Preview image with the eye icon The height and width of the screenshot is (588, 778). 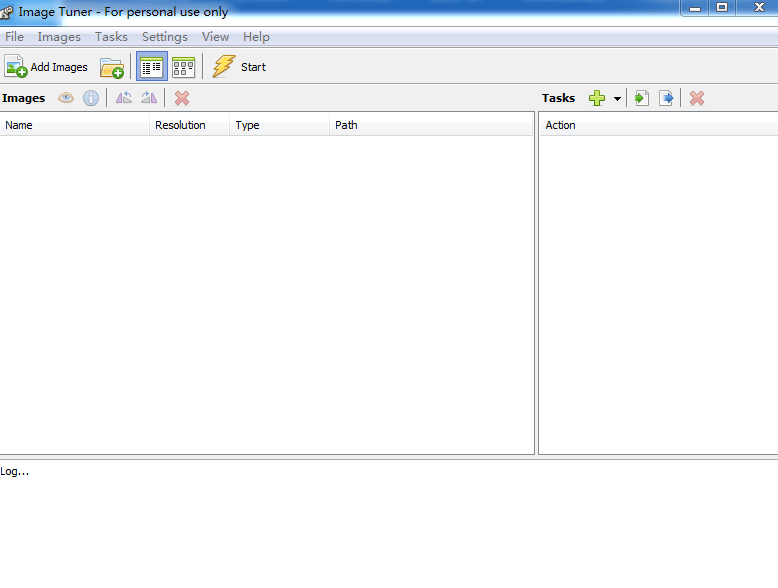point(66,98)
